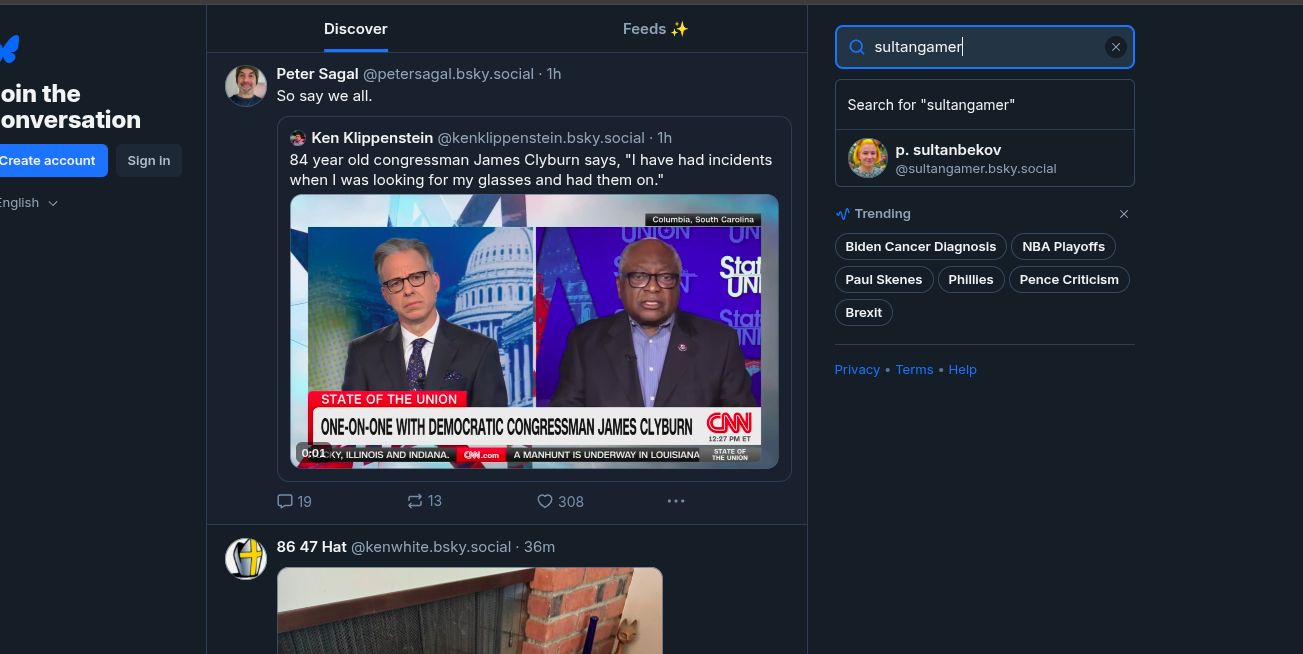Switch to the Feeds tab
Screen dimensions: 1303x654
tap(655, 29)
